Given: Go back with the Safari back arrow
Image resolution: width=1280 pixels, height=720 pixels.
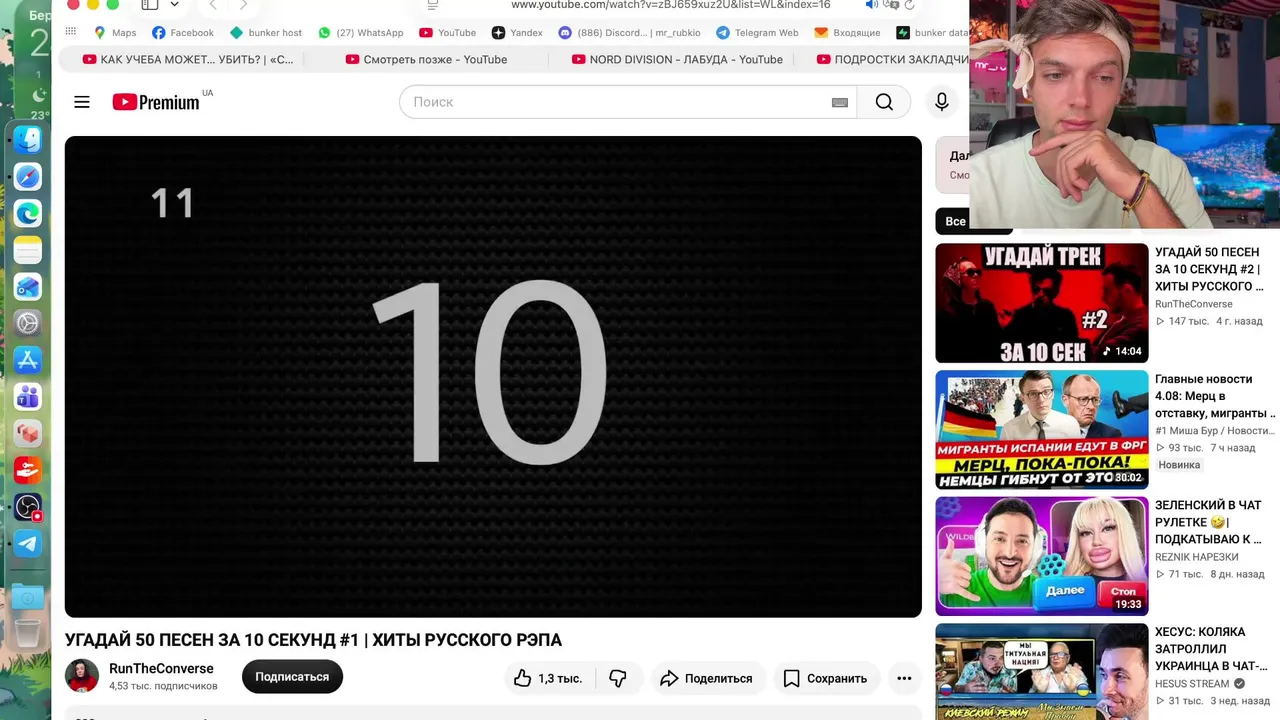Looking at the screenshot, I should coord(213,5).
